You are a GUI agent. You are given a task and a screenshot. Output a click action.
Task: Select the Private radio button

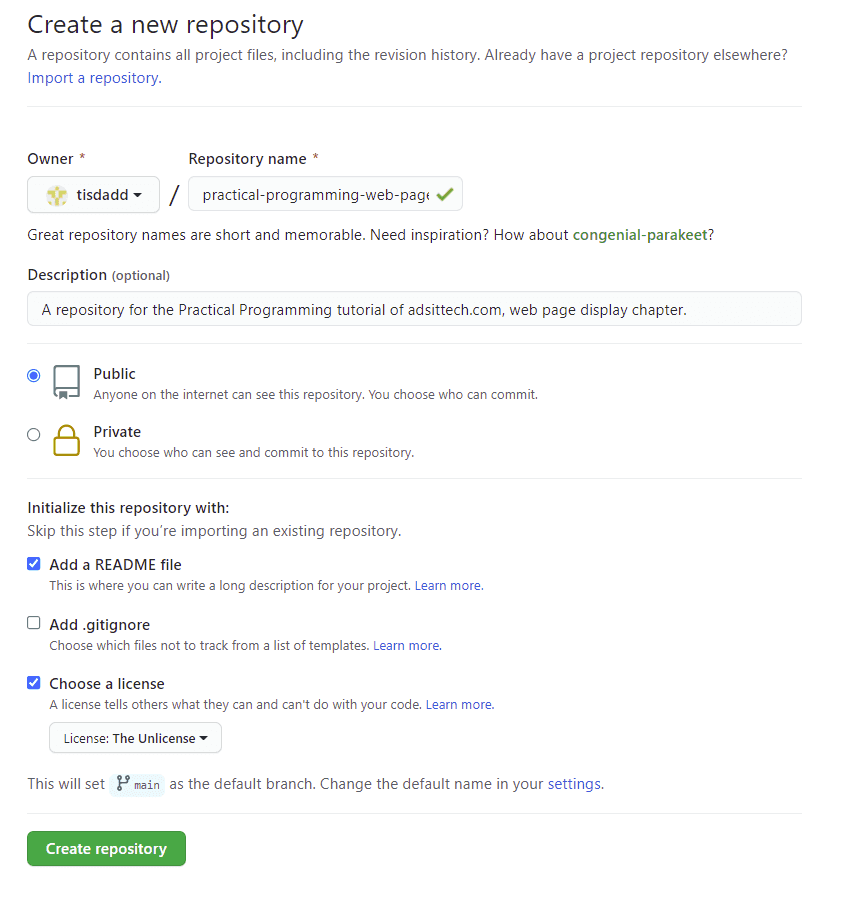(x=33, y=434)
